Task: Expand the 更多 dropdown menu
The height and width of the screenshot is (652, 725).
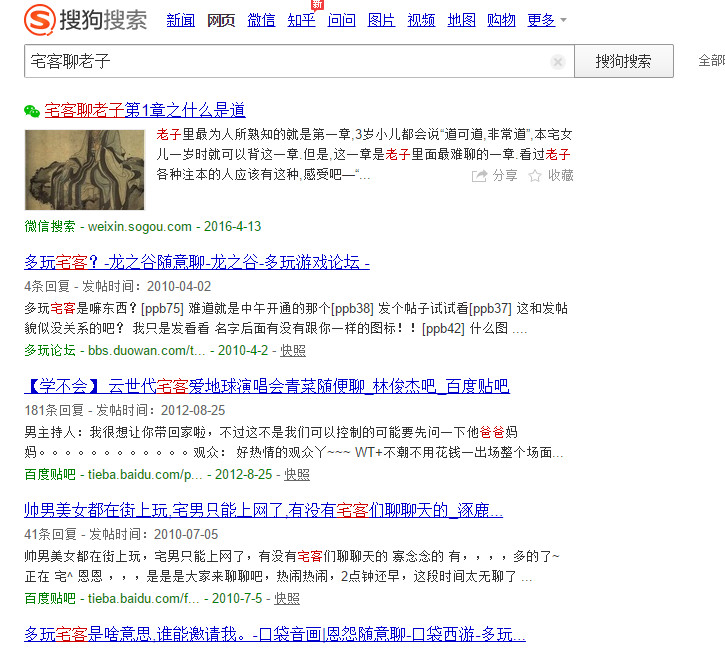Action: pos(547,20)
